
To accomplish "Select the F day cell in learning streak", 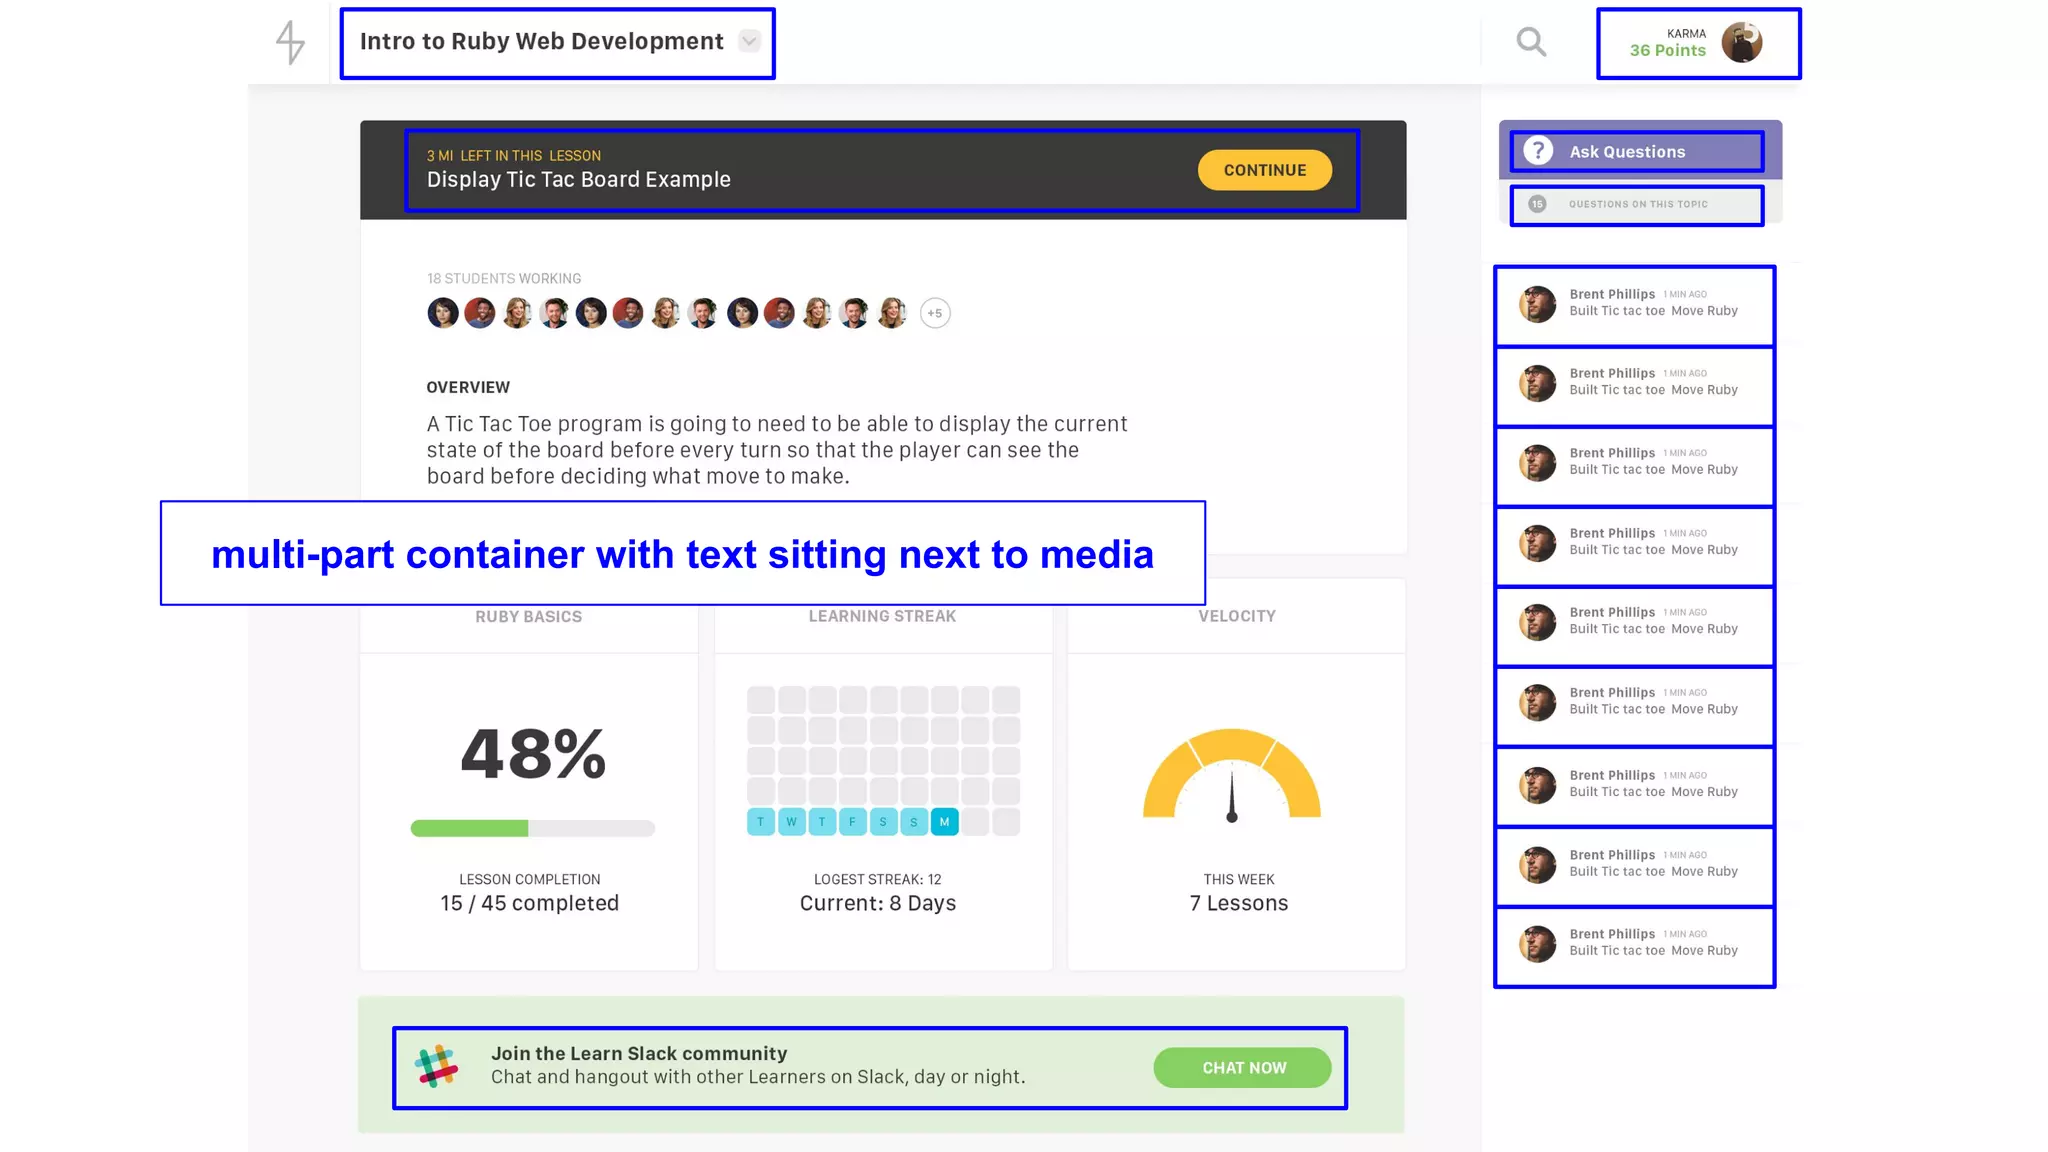I will pos(852,822).
